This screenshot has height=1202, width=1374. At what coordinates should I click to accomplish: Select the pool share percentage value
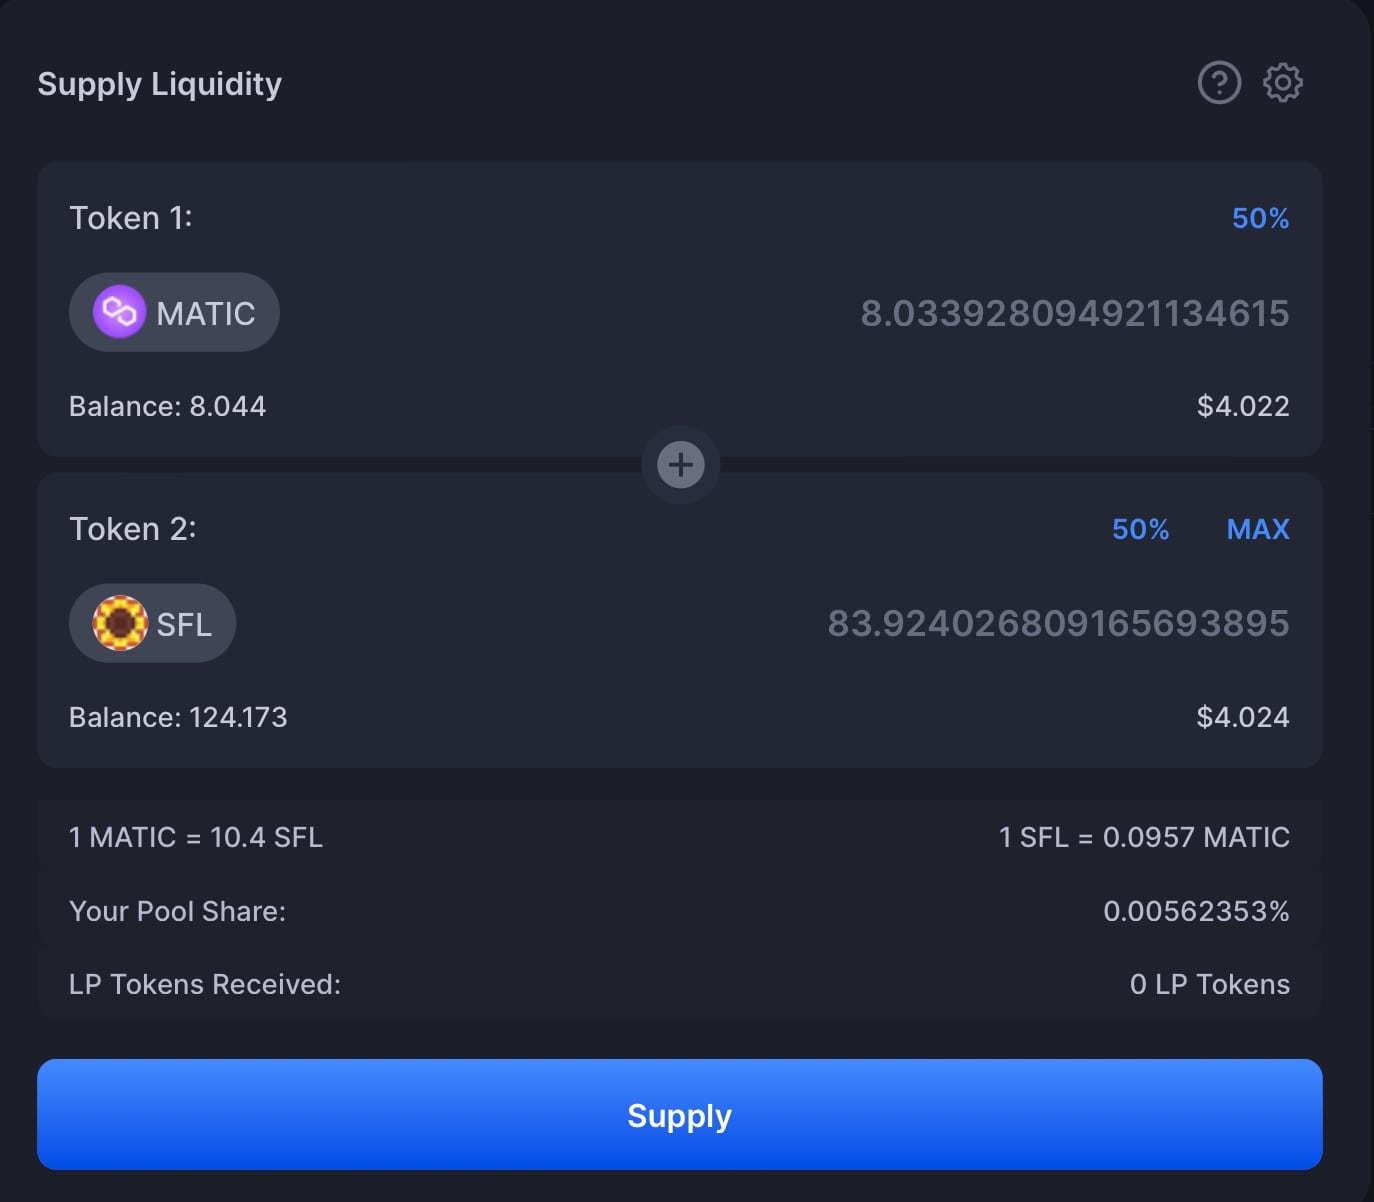pyautogui.click(x=1196, y=911)
